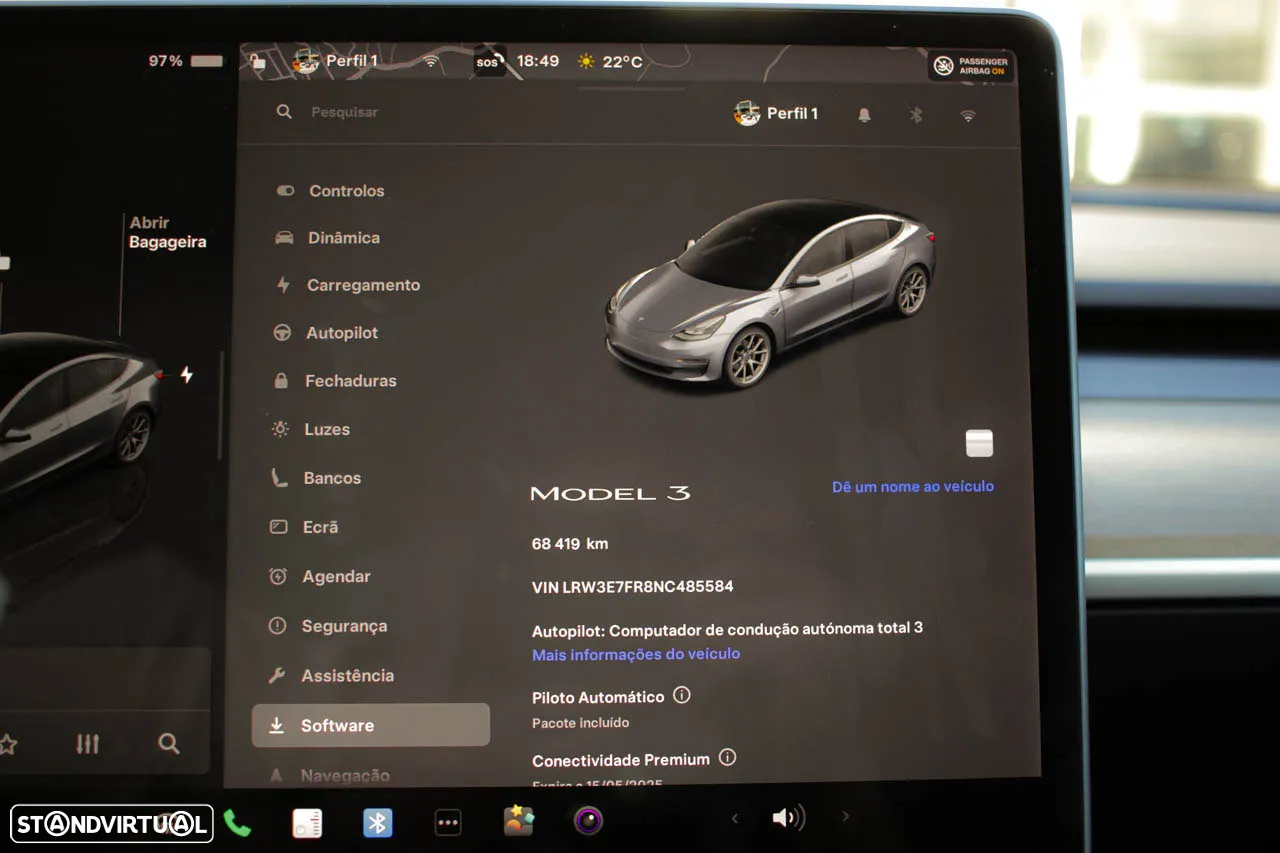This screenshot has width=1280, height=853.
Task: Tap the VIN LRW3E7FR8NC485584 text
Action: tap(632, 587)
